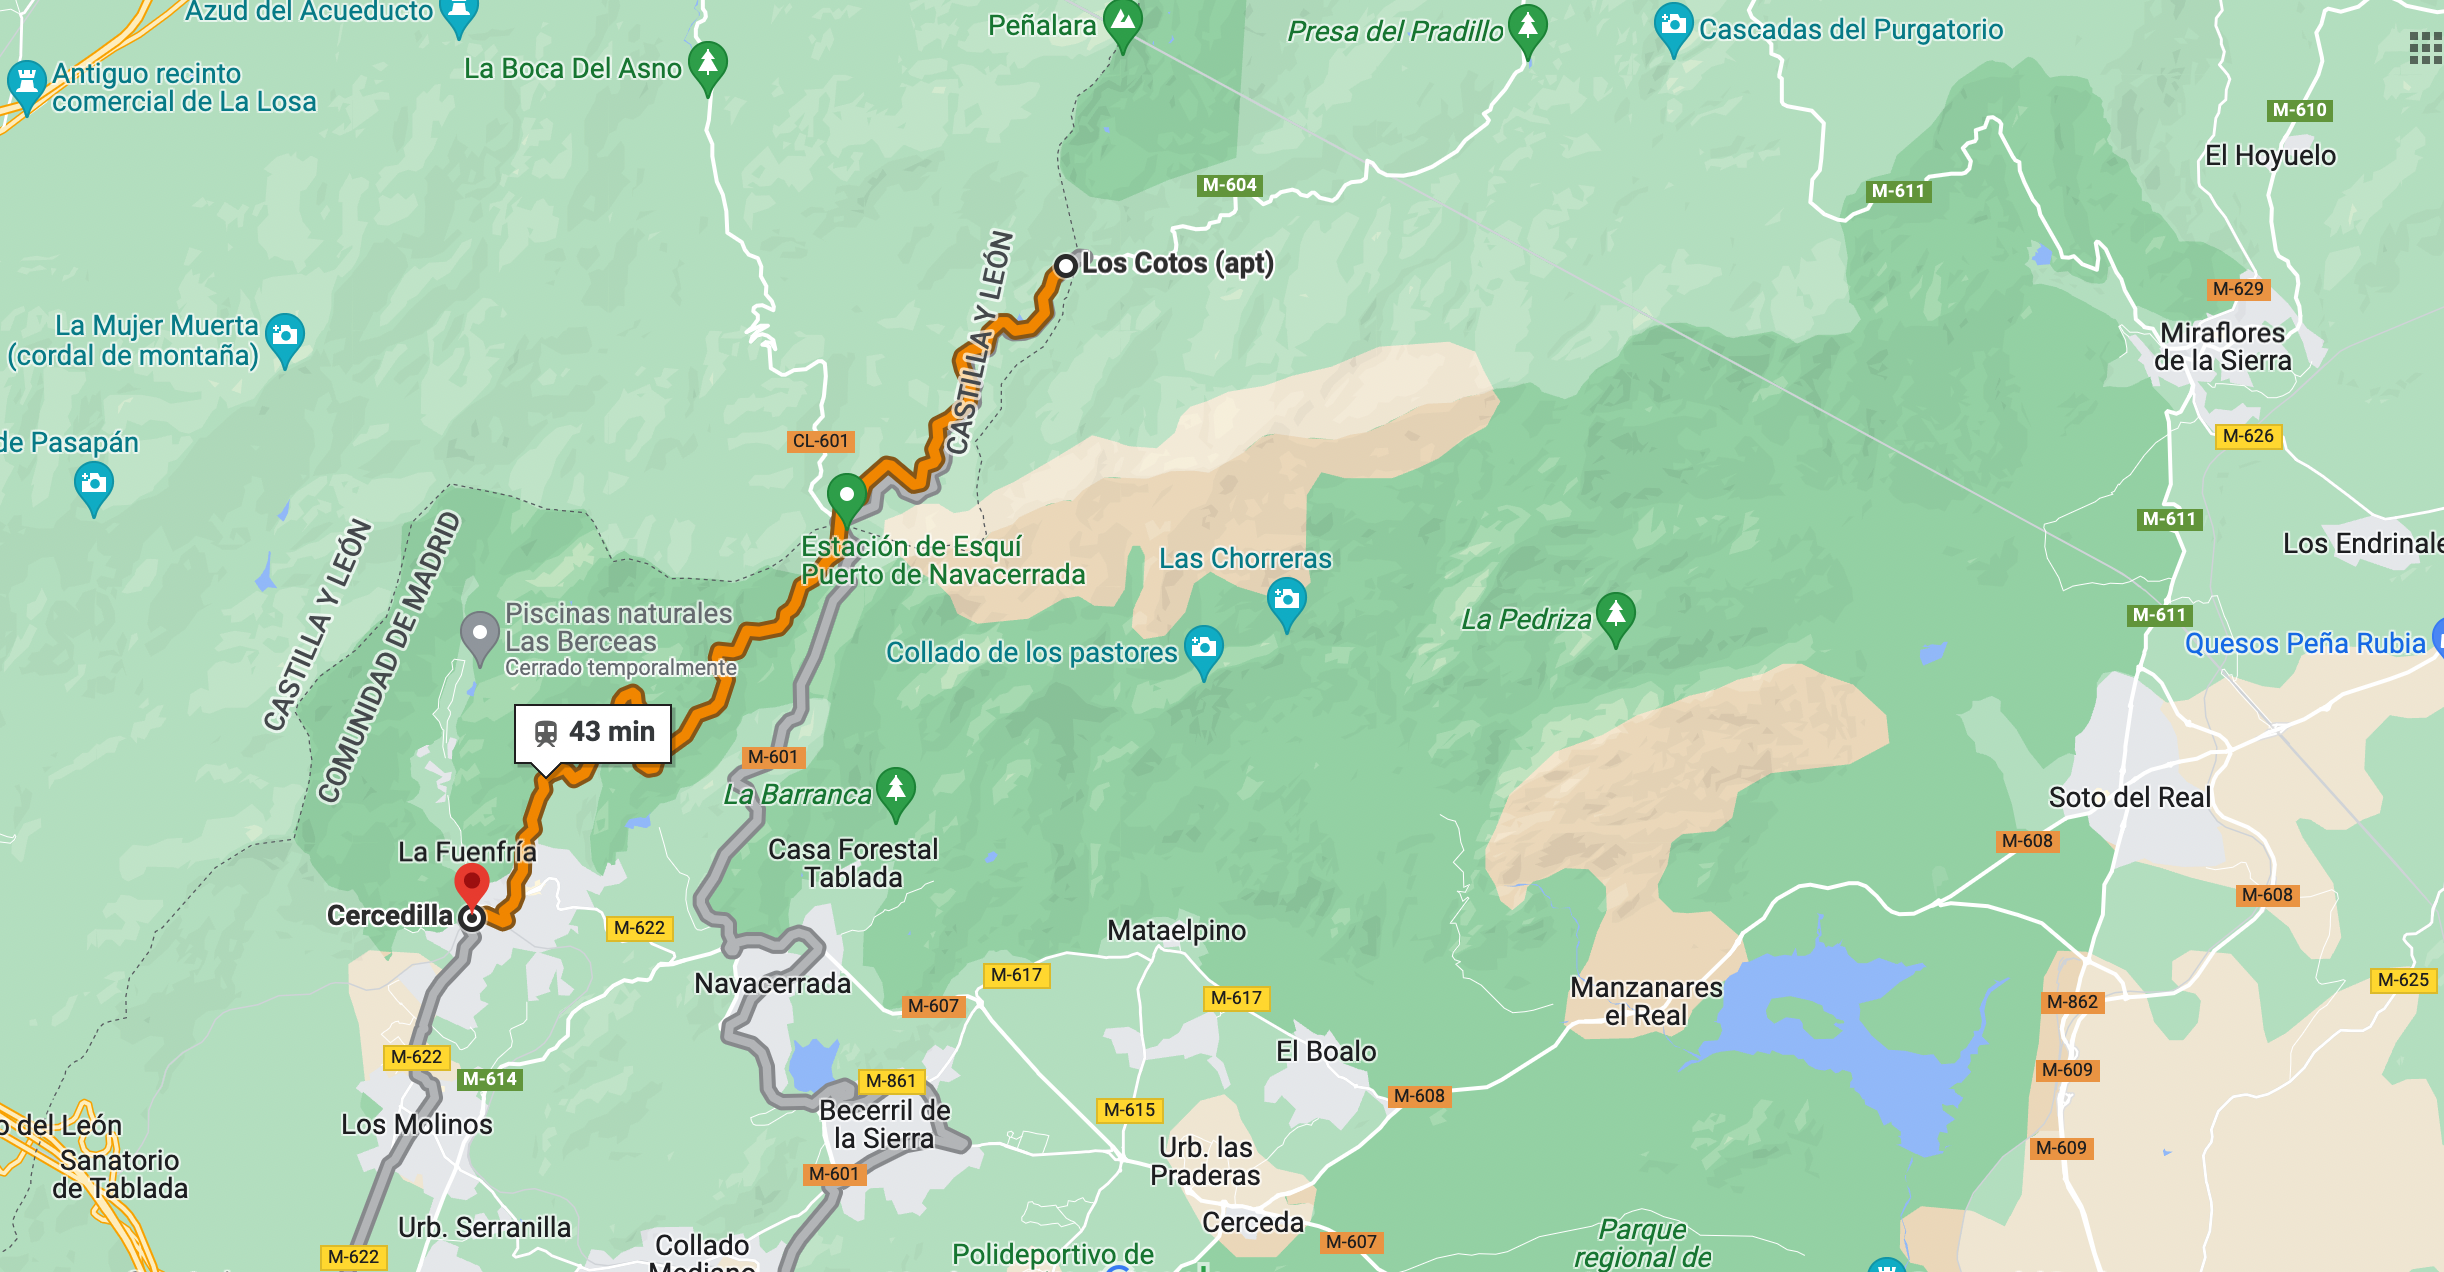Select the Cercedilla station circle marker
Screen dimensions: 2444x1272
[x=472, y=917]
